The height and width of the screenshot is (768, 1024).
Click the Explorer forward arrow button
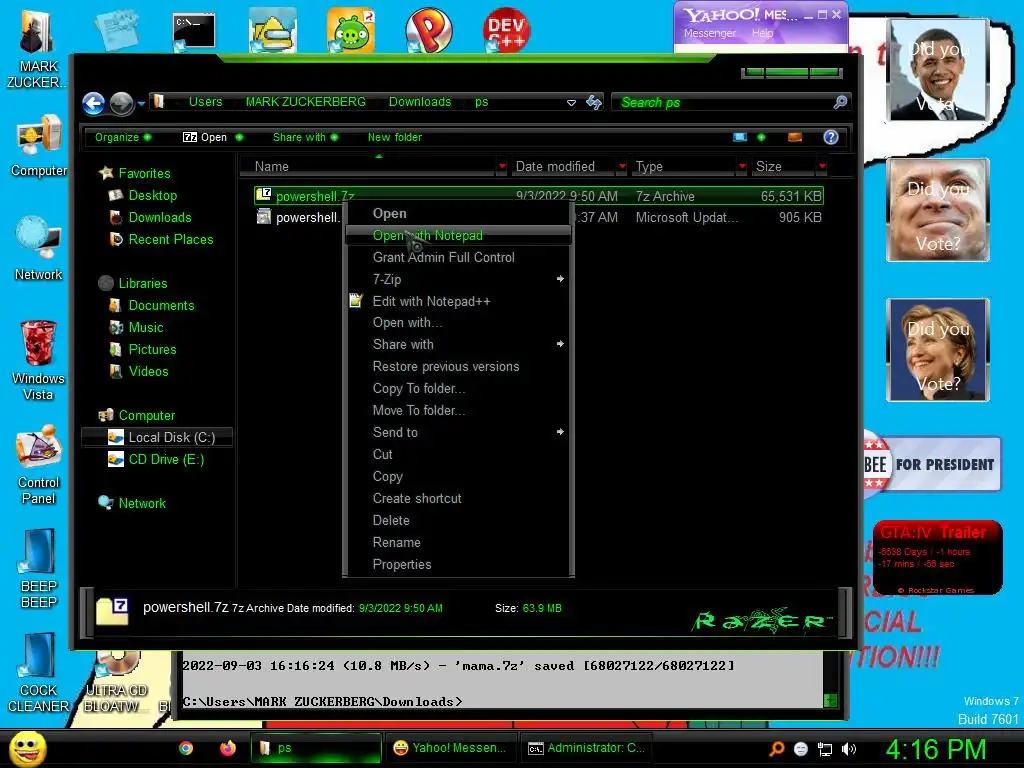pos(121,103)
